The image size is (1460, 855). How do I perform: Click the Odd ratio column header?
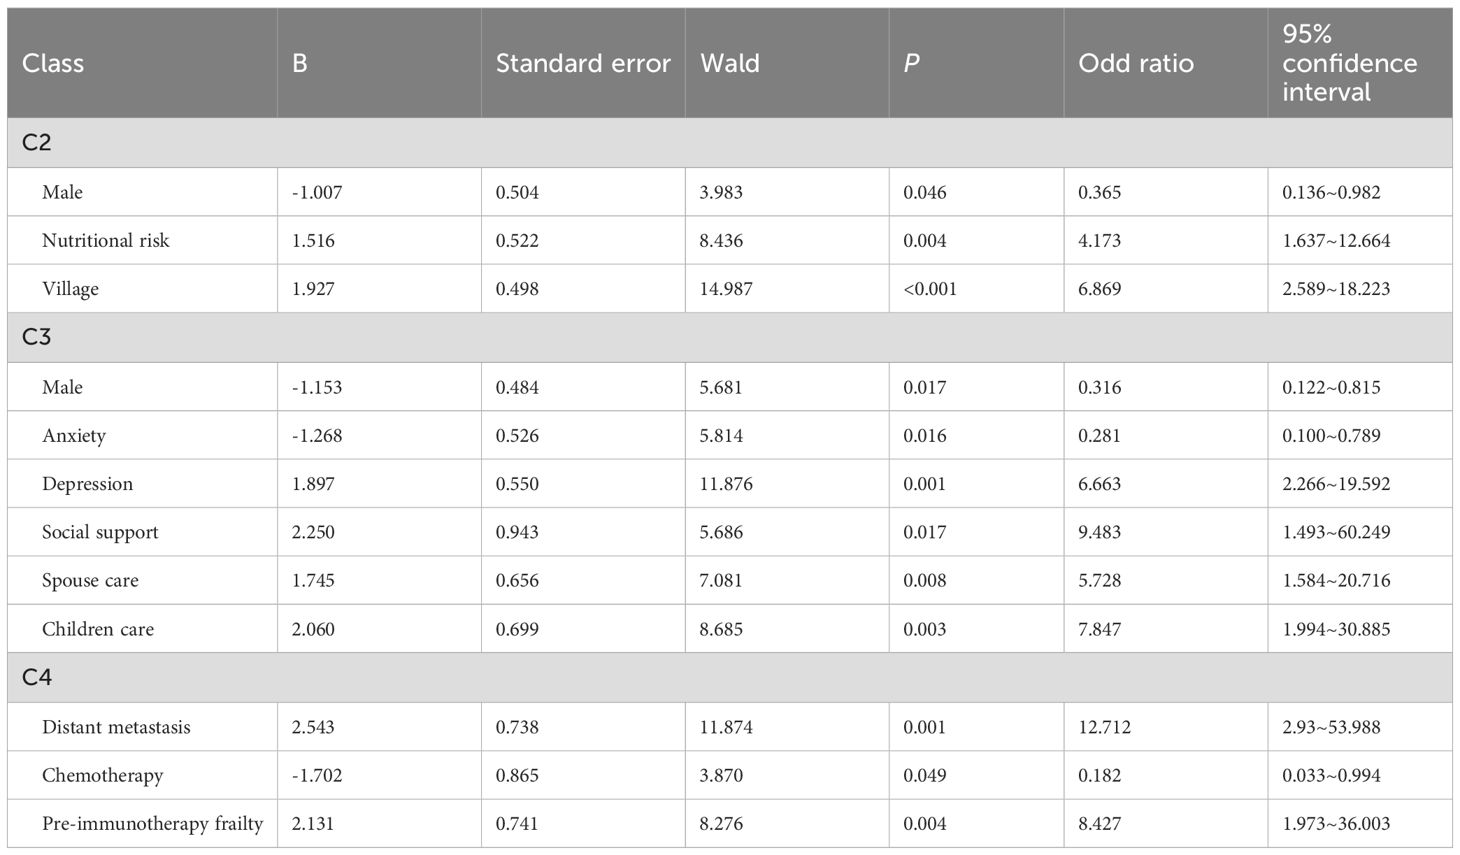[1136, 63]
